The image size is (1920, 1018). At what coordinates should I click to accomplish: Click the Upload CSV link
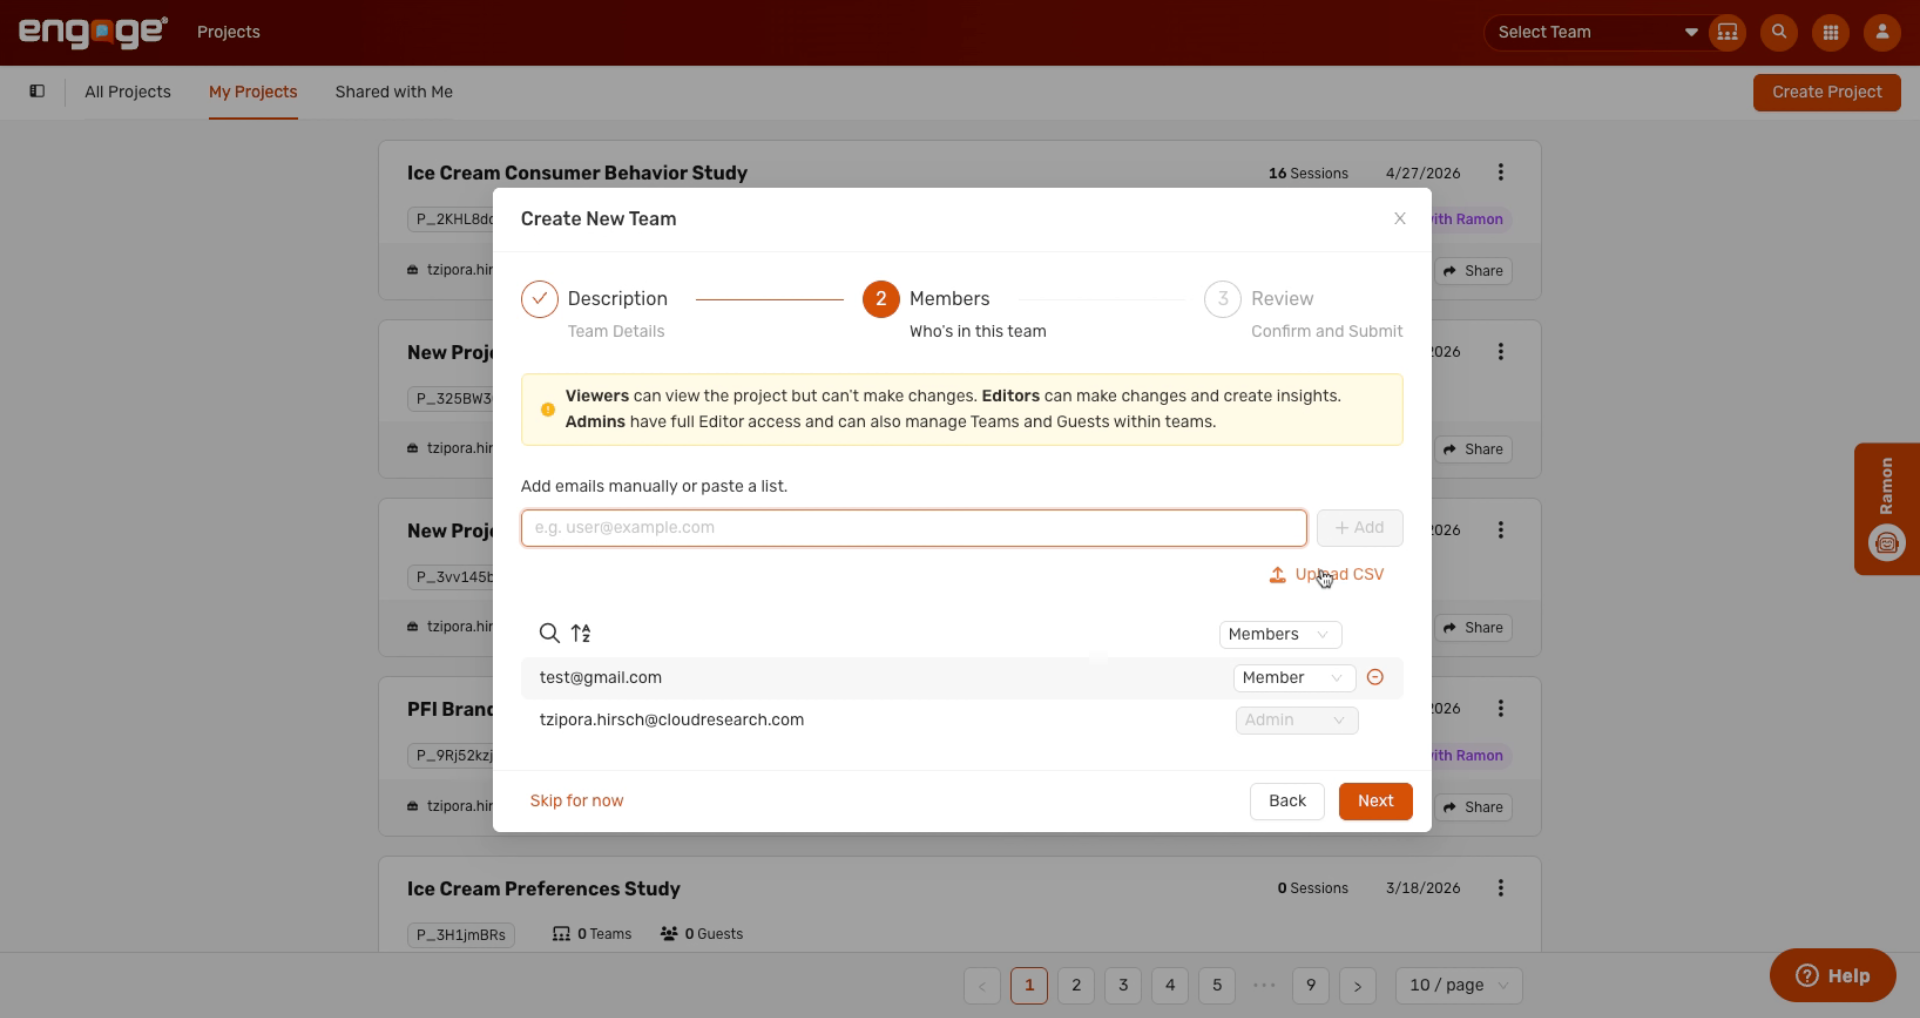1327,574
